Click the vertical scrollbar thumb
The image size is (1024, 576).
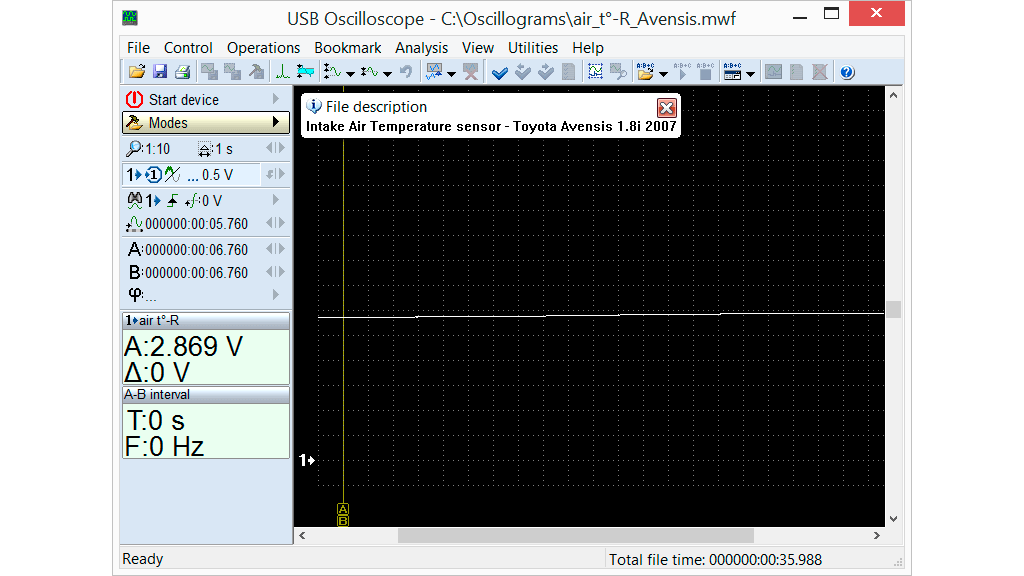893,309
